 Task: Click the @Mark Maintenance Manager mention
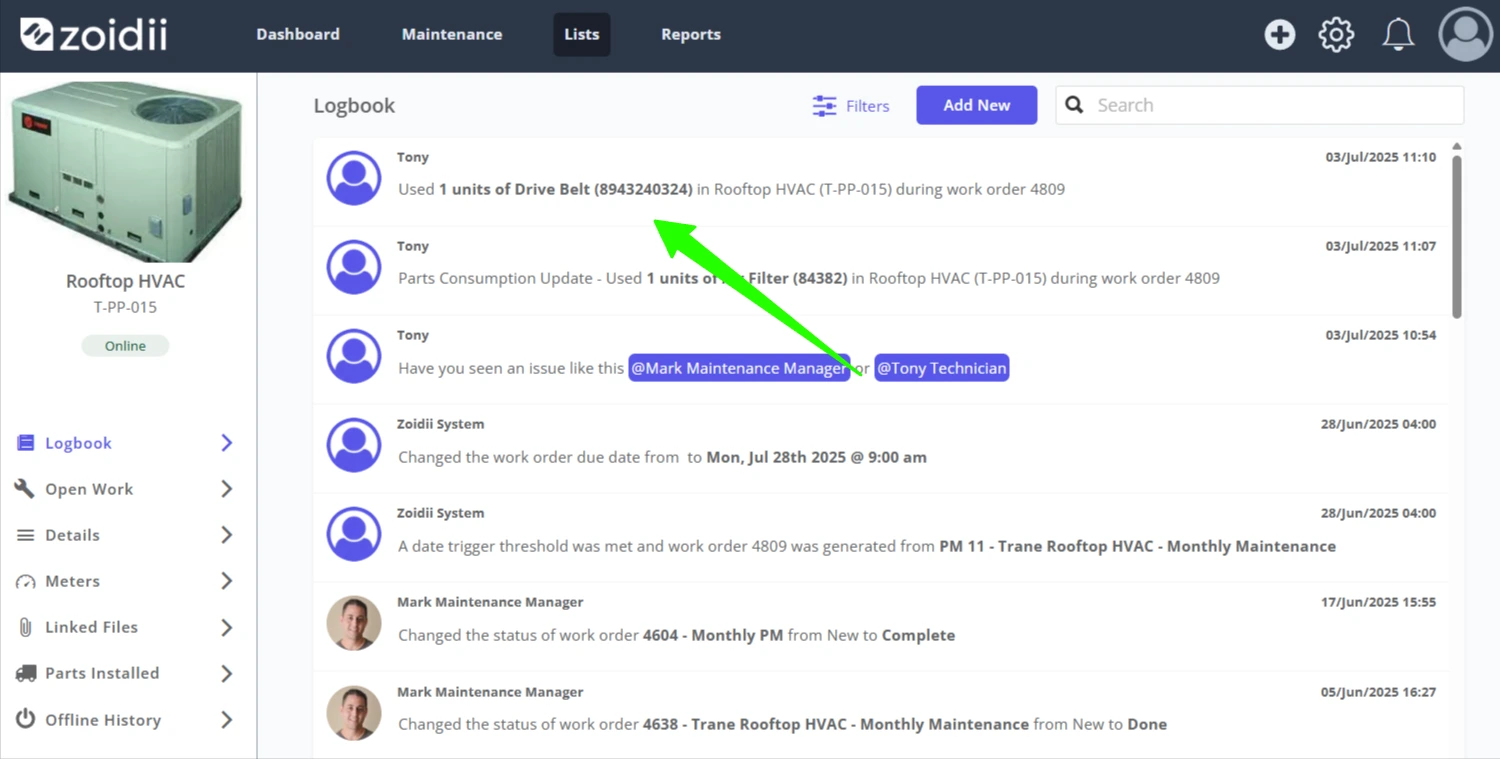(739, 368)
